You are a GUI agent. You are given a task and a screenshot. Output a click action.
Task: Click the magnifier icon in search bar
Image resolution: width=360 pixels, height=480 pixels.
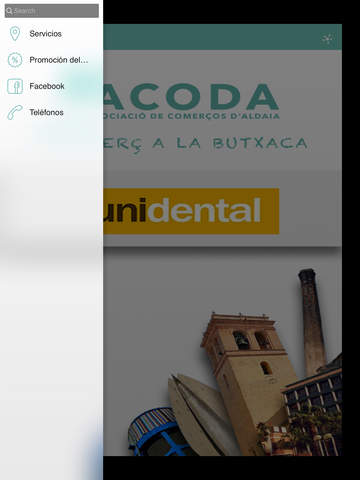click(x=9, y=11)
